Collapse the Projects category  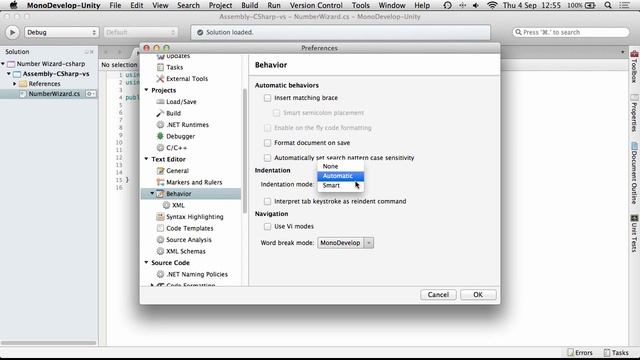coord(146,90)
